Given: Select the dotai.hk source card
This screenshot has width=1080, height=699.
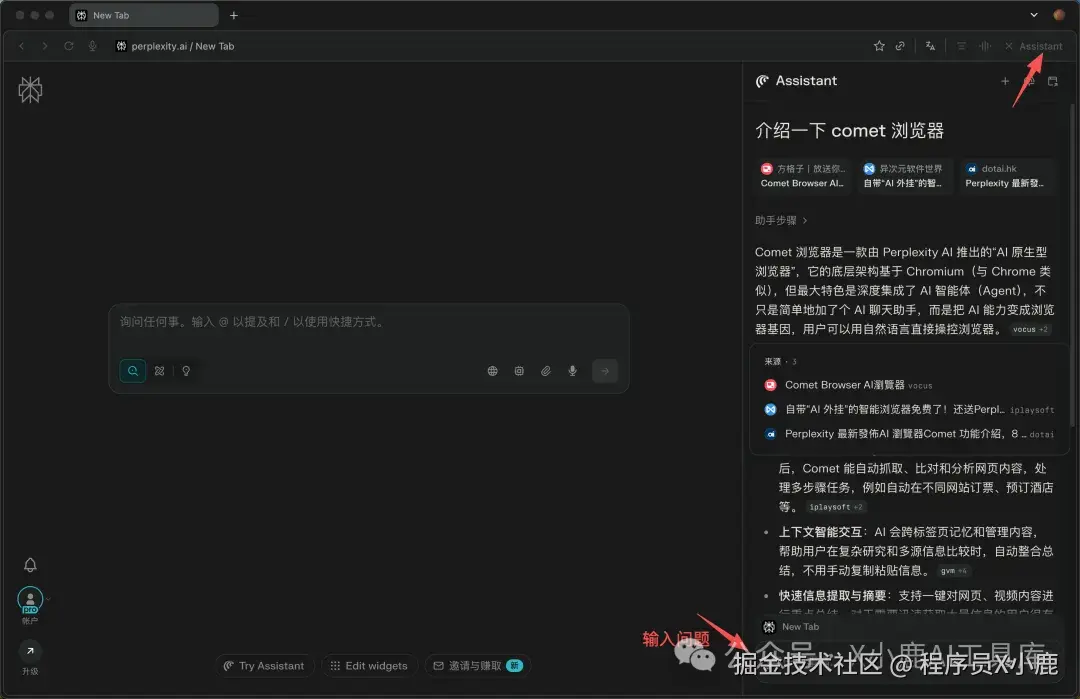Looking at the screenshot, I should [1007, 176].
